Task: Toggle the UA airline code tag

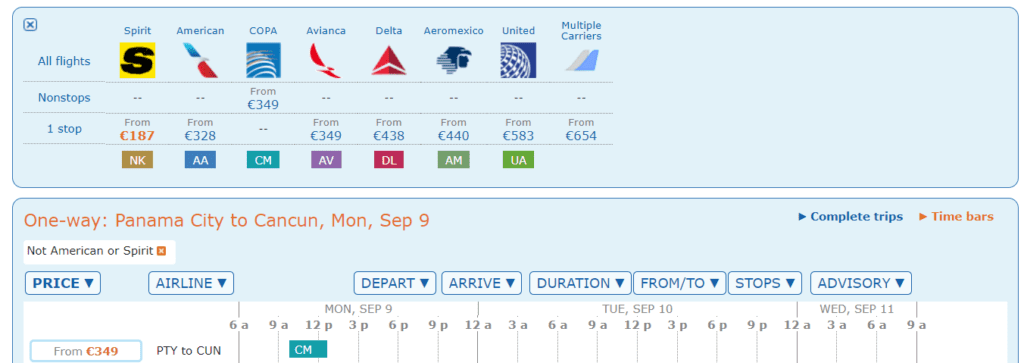Action: tap(519, 160)
